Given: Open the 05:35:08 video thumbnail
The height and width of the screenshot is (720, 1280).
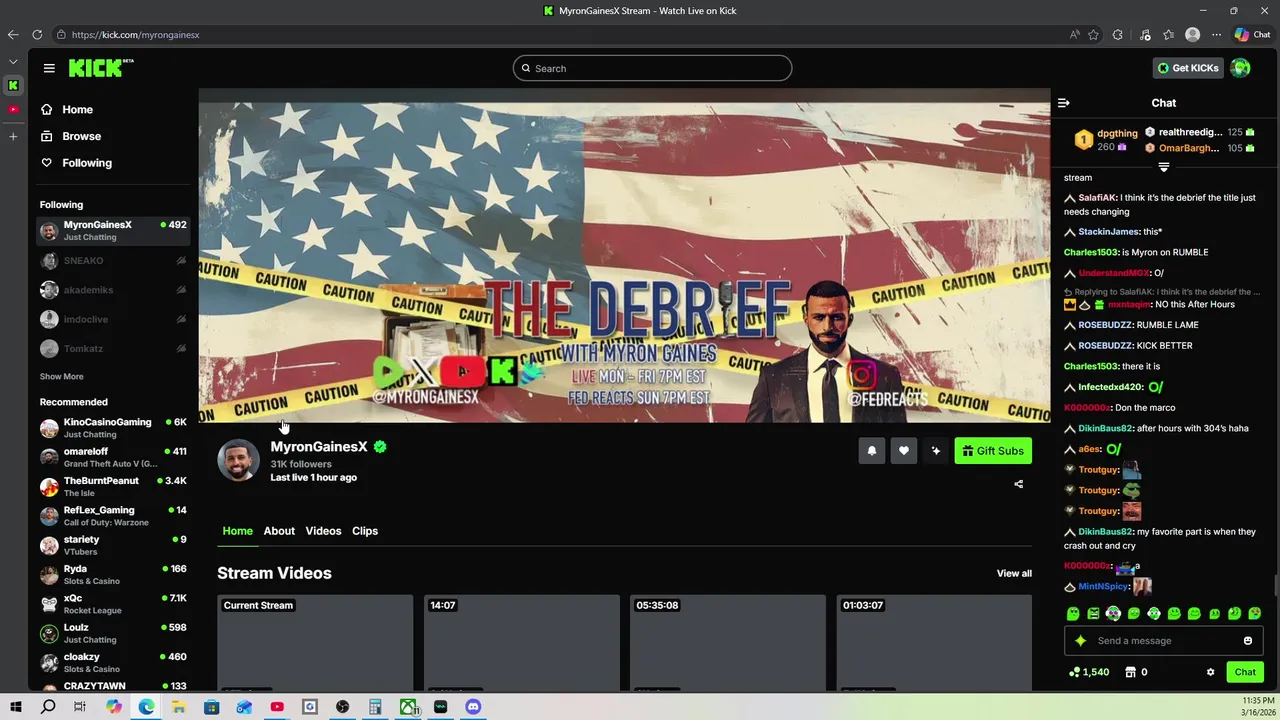Looking at the screenshot, I should [728, 642].
